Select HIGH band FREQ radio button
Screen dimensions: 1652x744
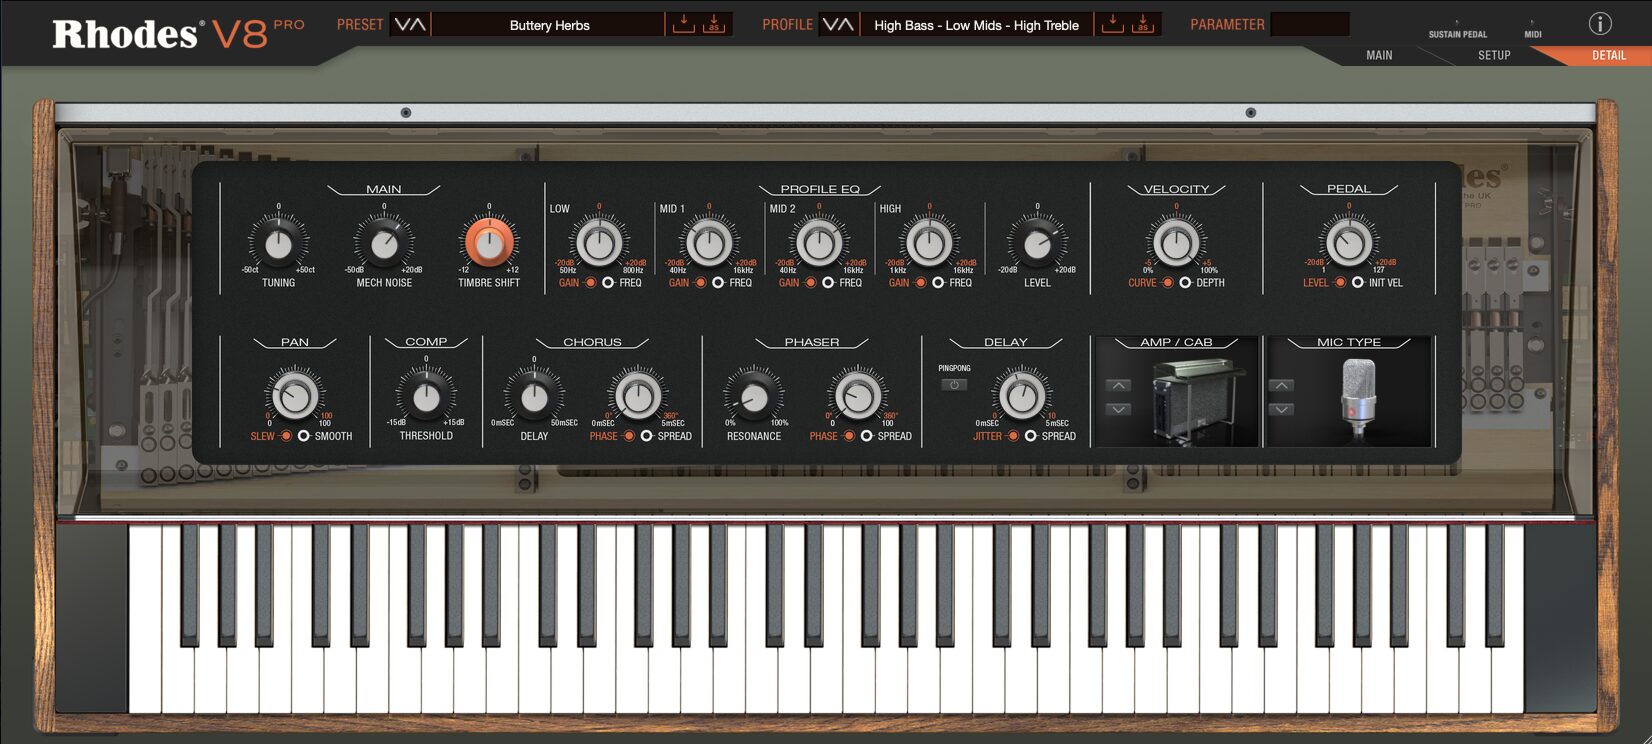pyautogui.click(x=938, y=283)
